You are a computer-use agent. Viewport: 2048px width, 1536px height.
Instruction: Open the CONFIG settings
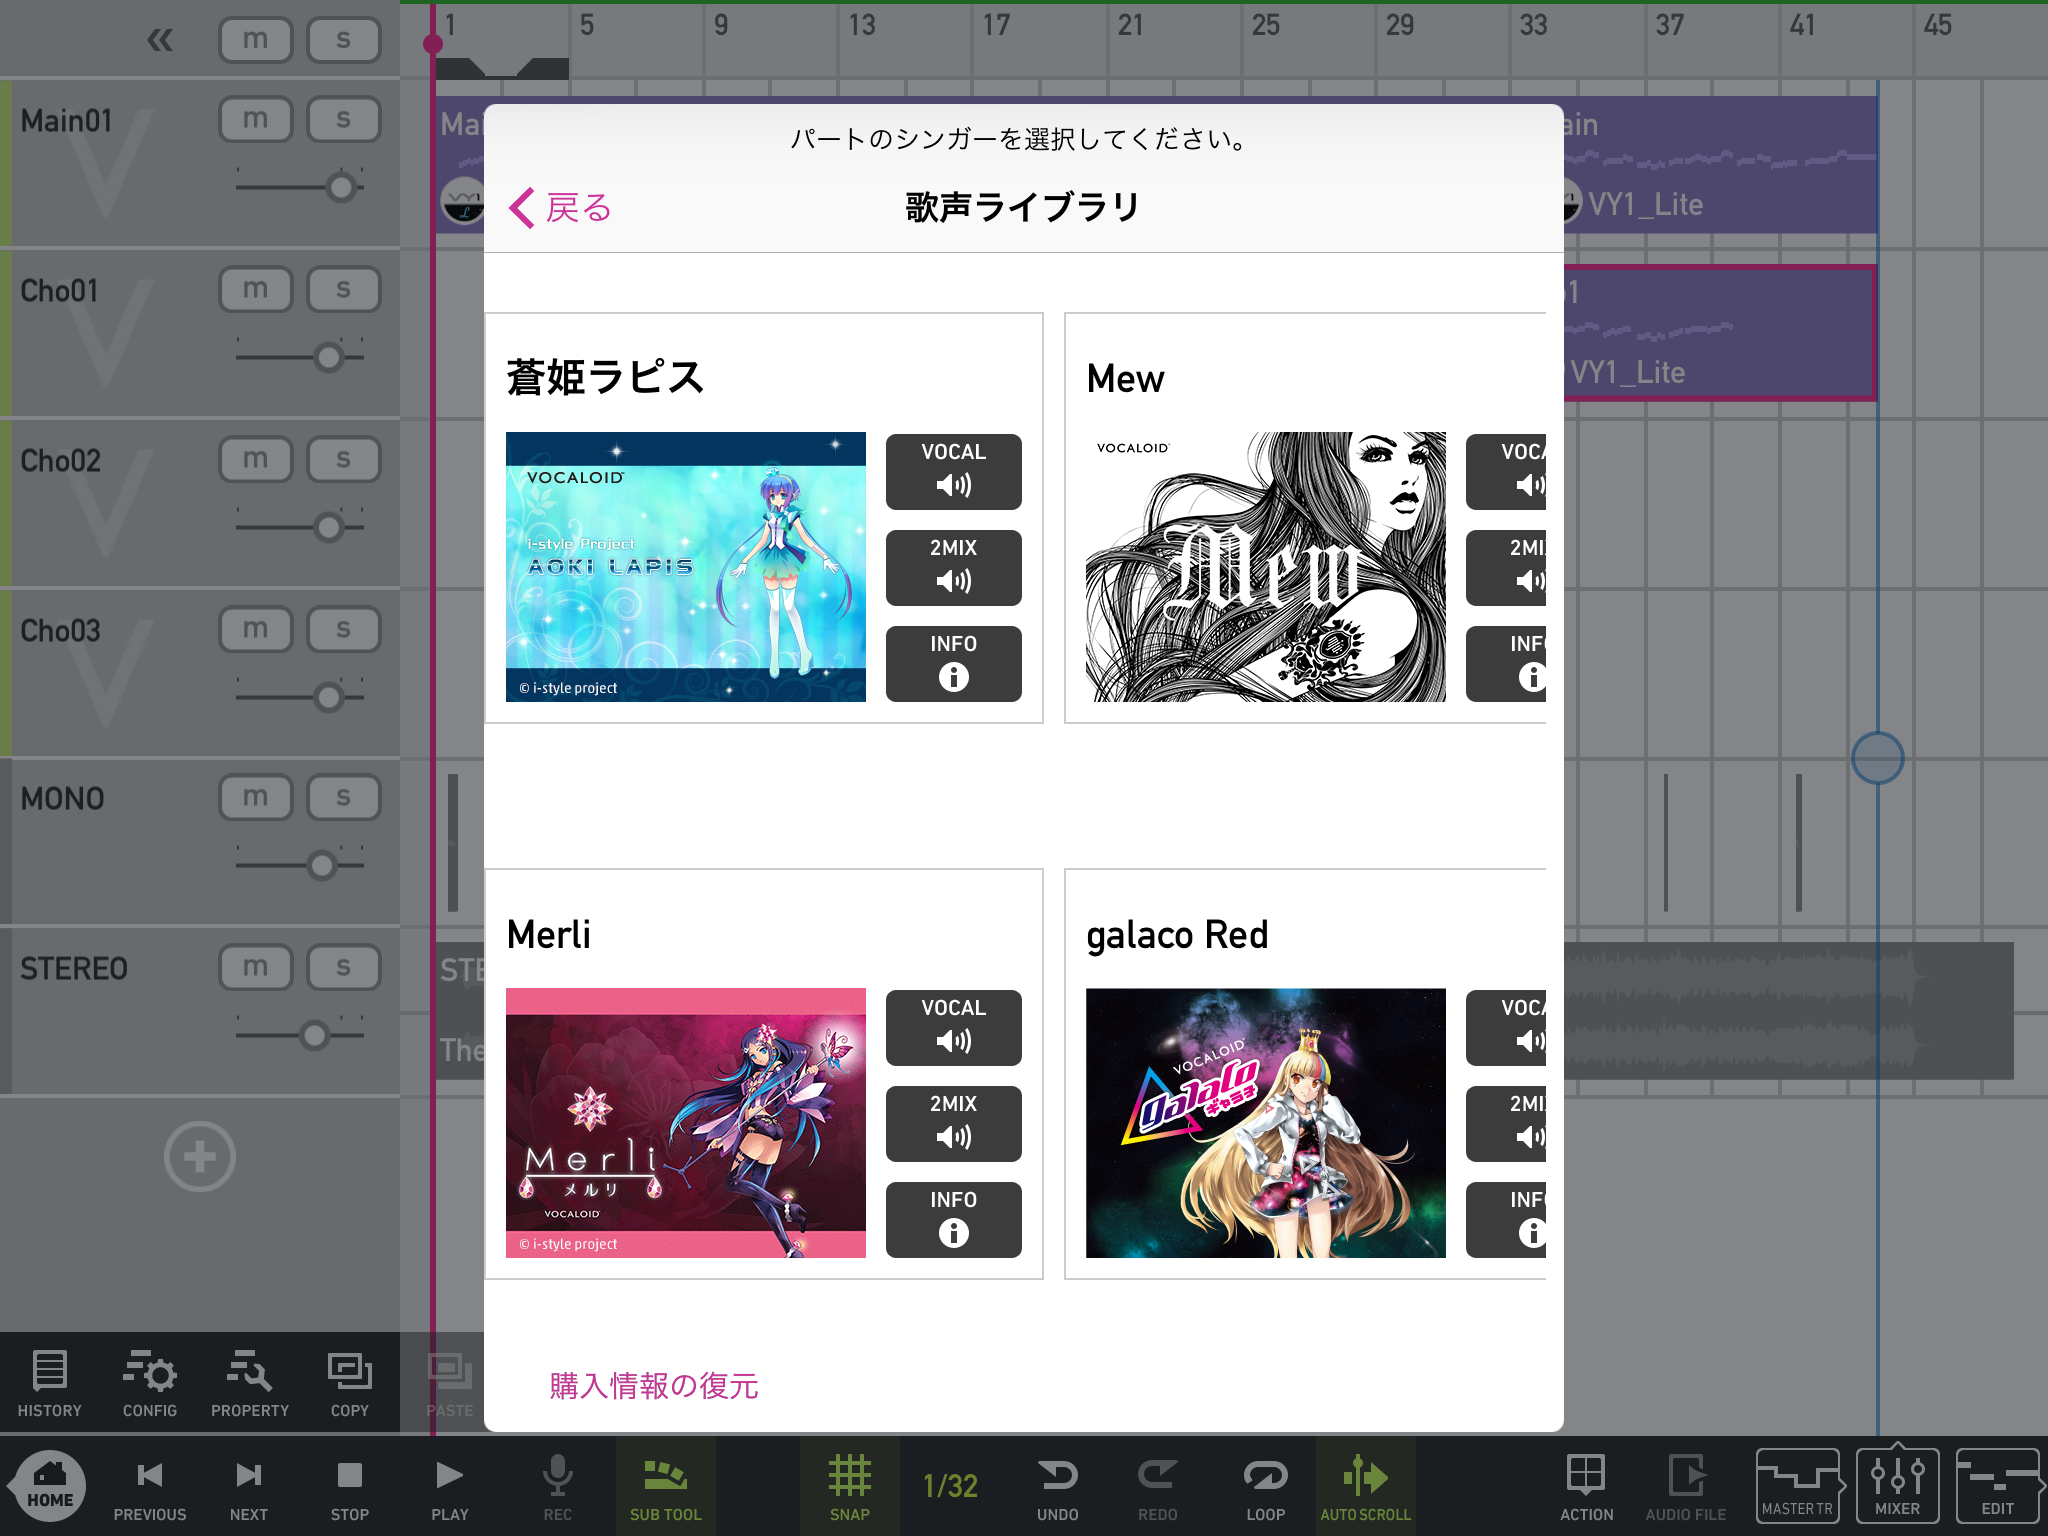[x=150, y=1384]
